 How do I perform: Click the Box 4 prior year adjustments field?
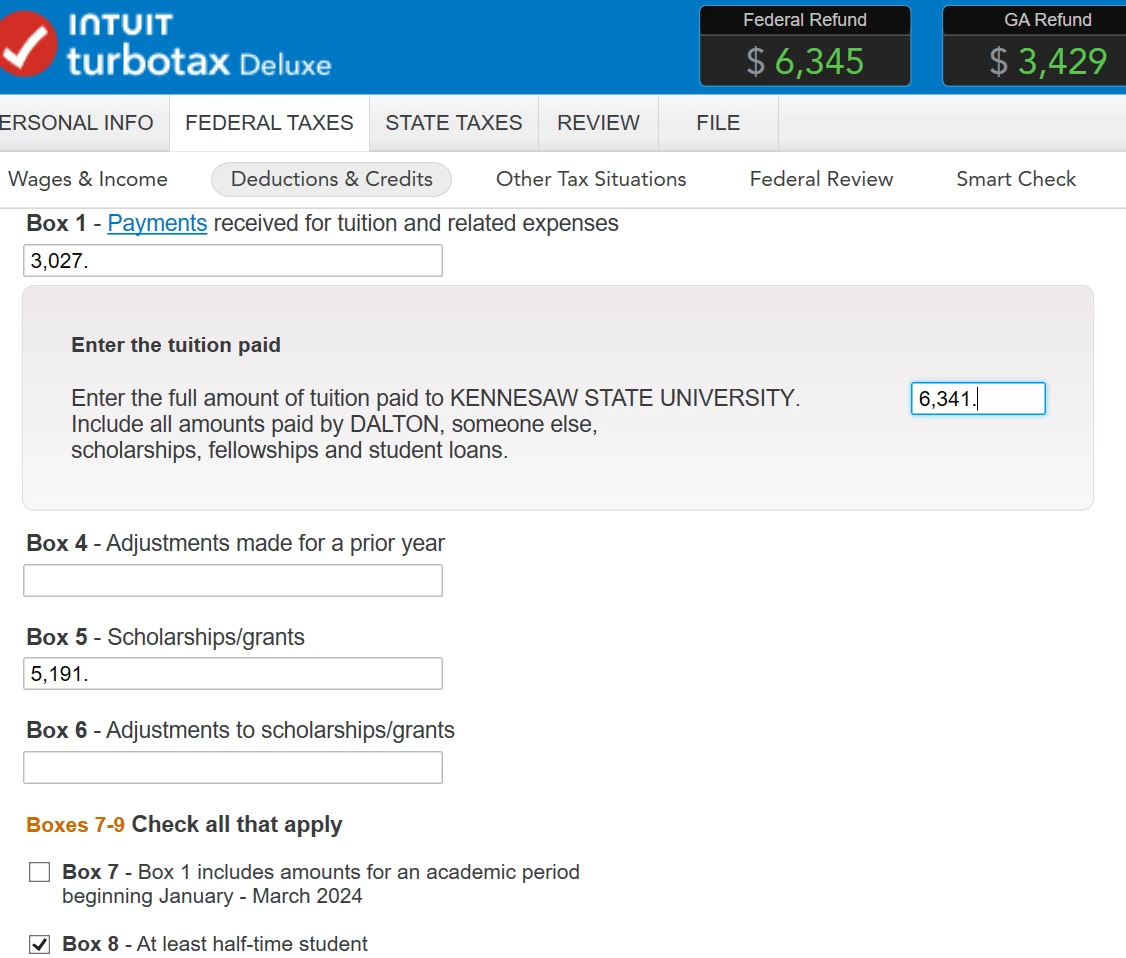tap(233, 580)
